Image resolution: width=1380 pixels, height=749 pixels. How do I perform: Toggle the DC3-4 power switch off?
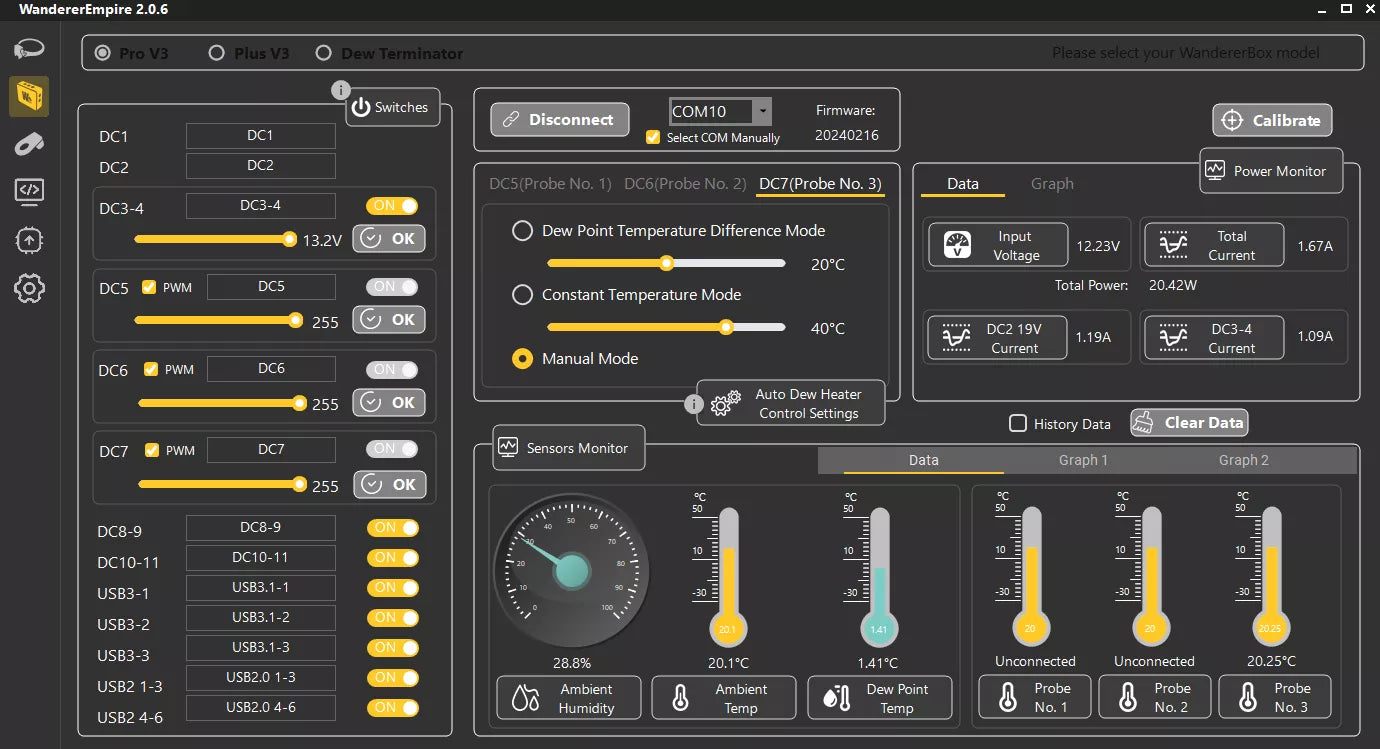[392, 206]
